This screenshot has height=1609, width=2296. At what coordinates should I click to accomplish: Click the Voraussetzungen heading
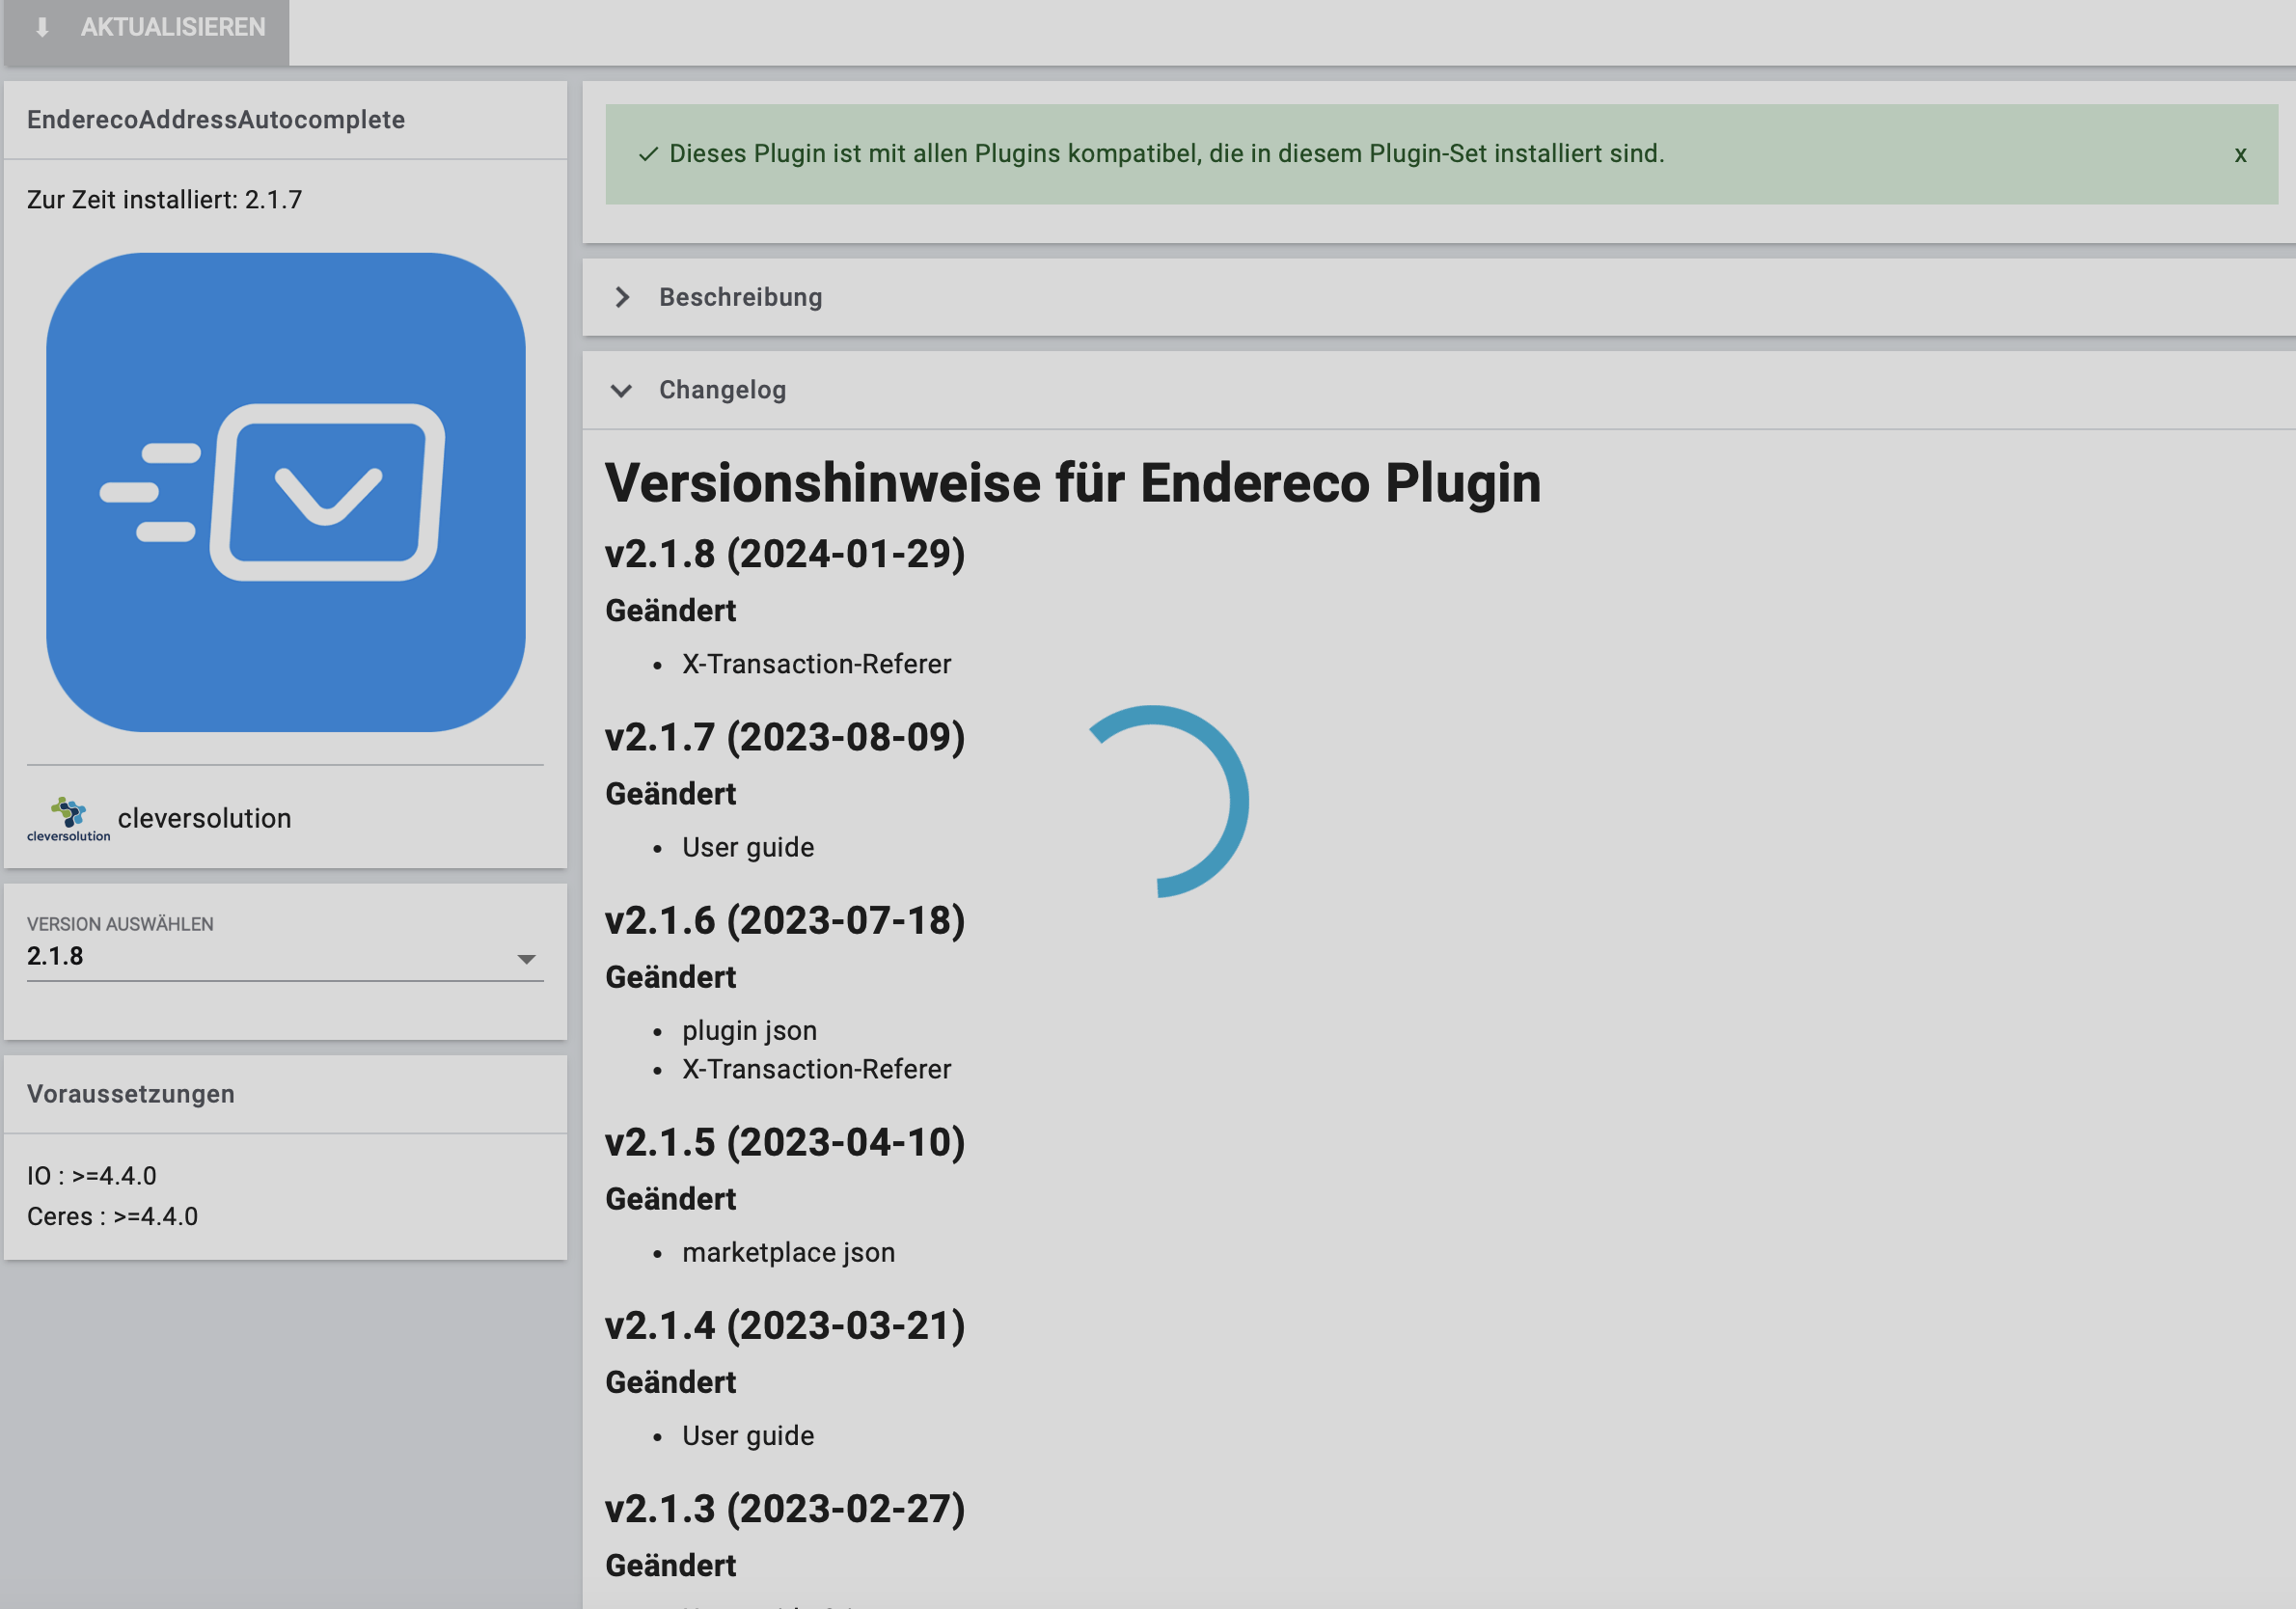pos(131,1094)
